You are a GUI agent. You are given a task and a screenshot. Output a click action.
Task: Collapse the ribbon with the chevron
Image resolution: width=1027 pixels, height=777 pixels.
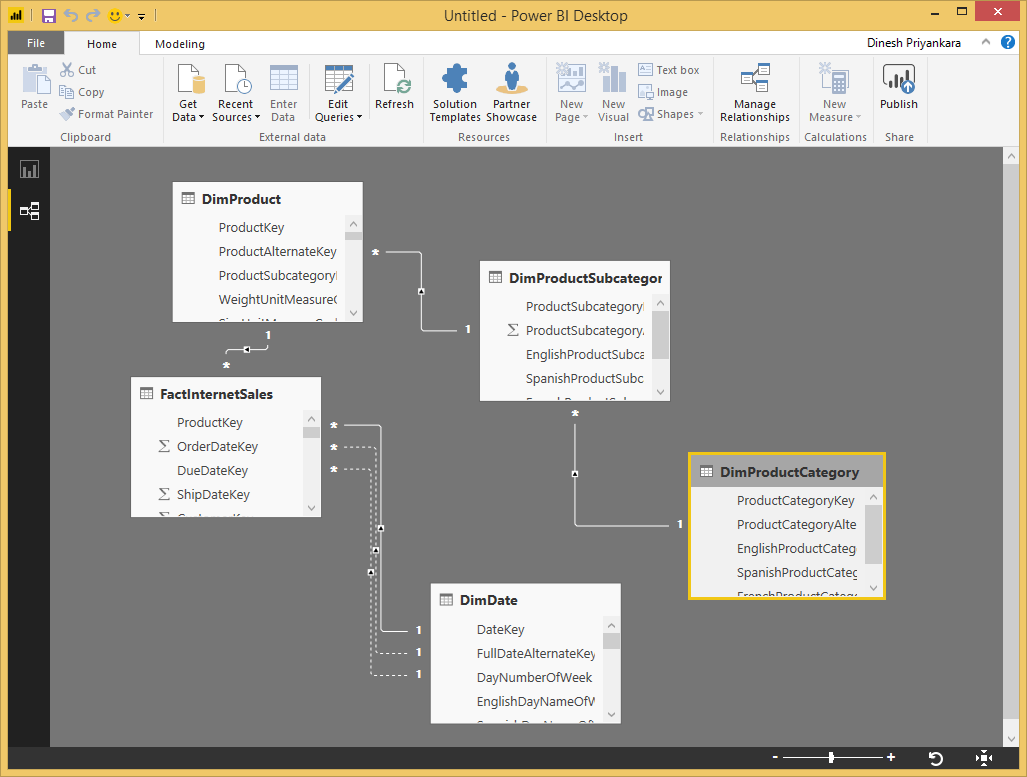coord(986,42)
